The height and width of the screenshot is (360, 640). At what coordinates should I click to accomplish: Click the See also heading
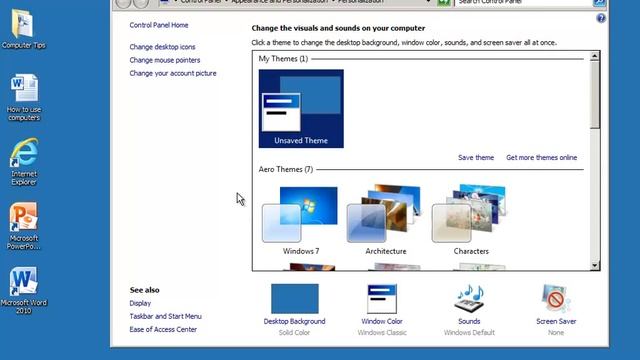[x=144, y=290]
